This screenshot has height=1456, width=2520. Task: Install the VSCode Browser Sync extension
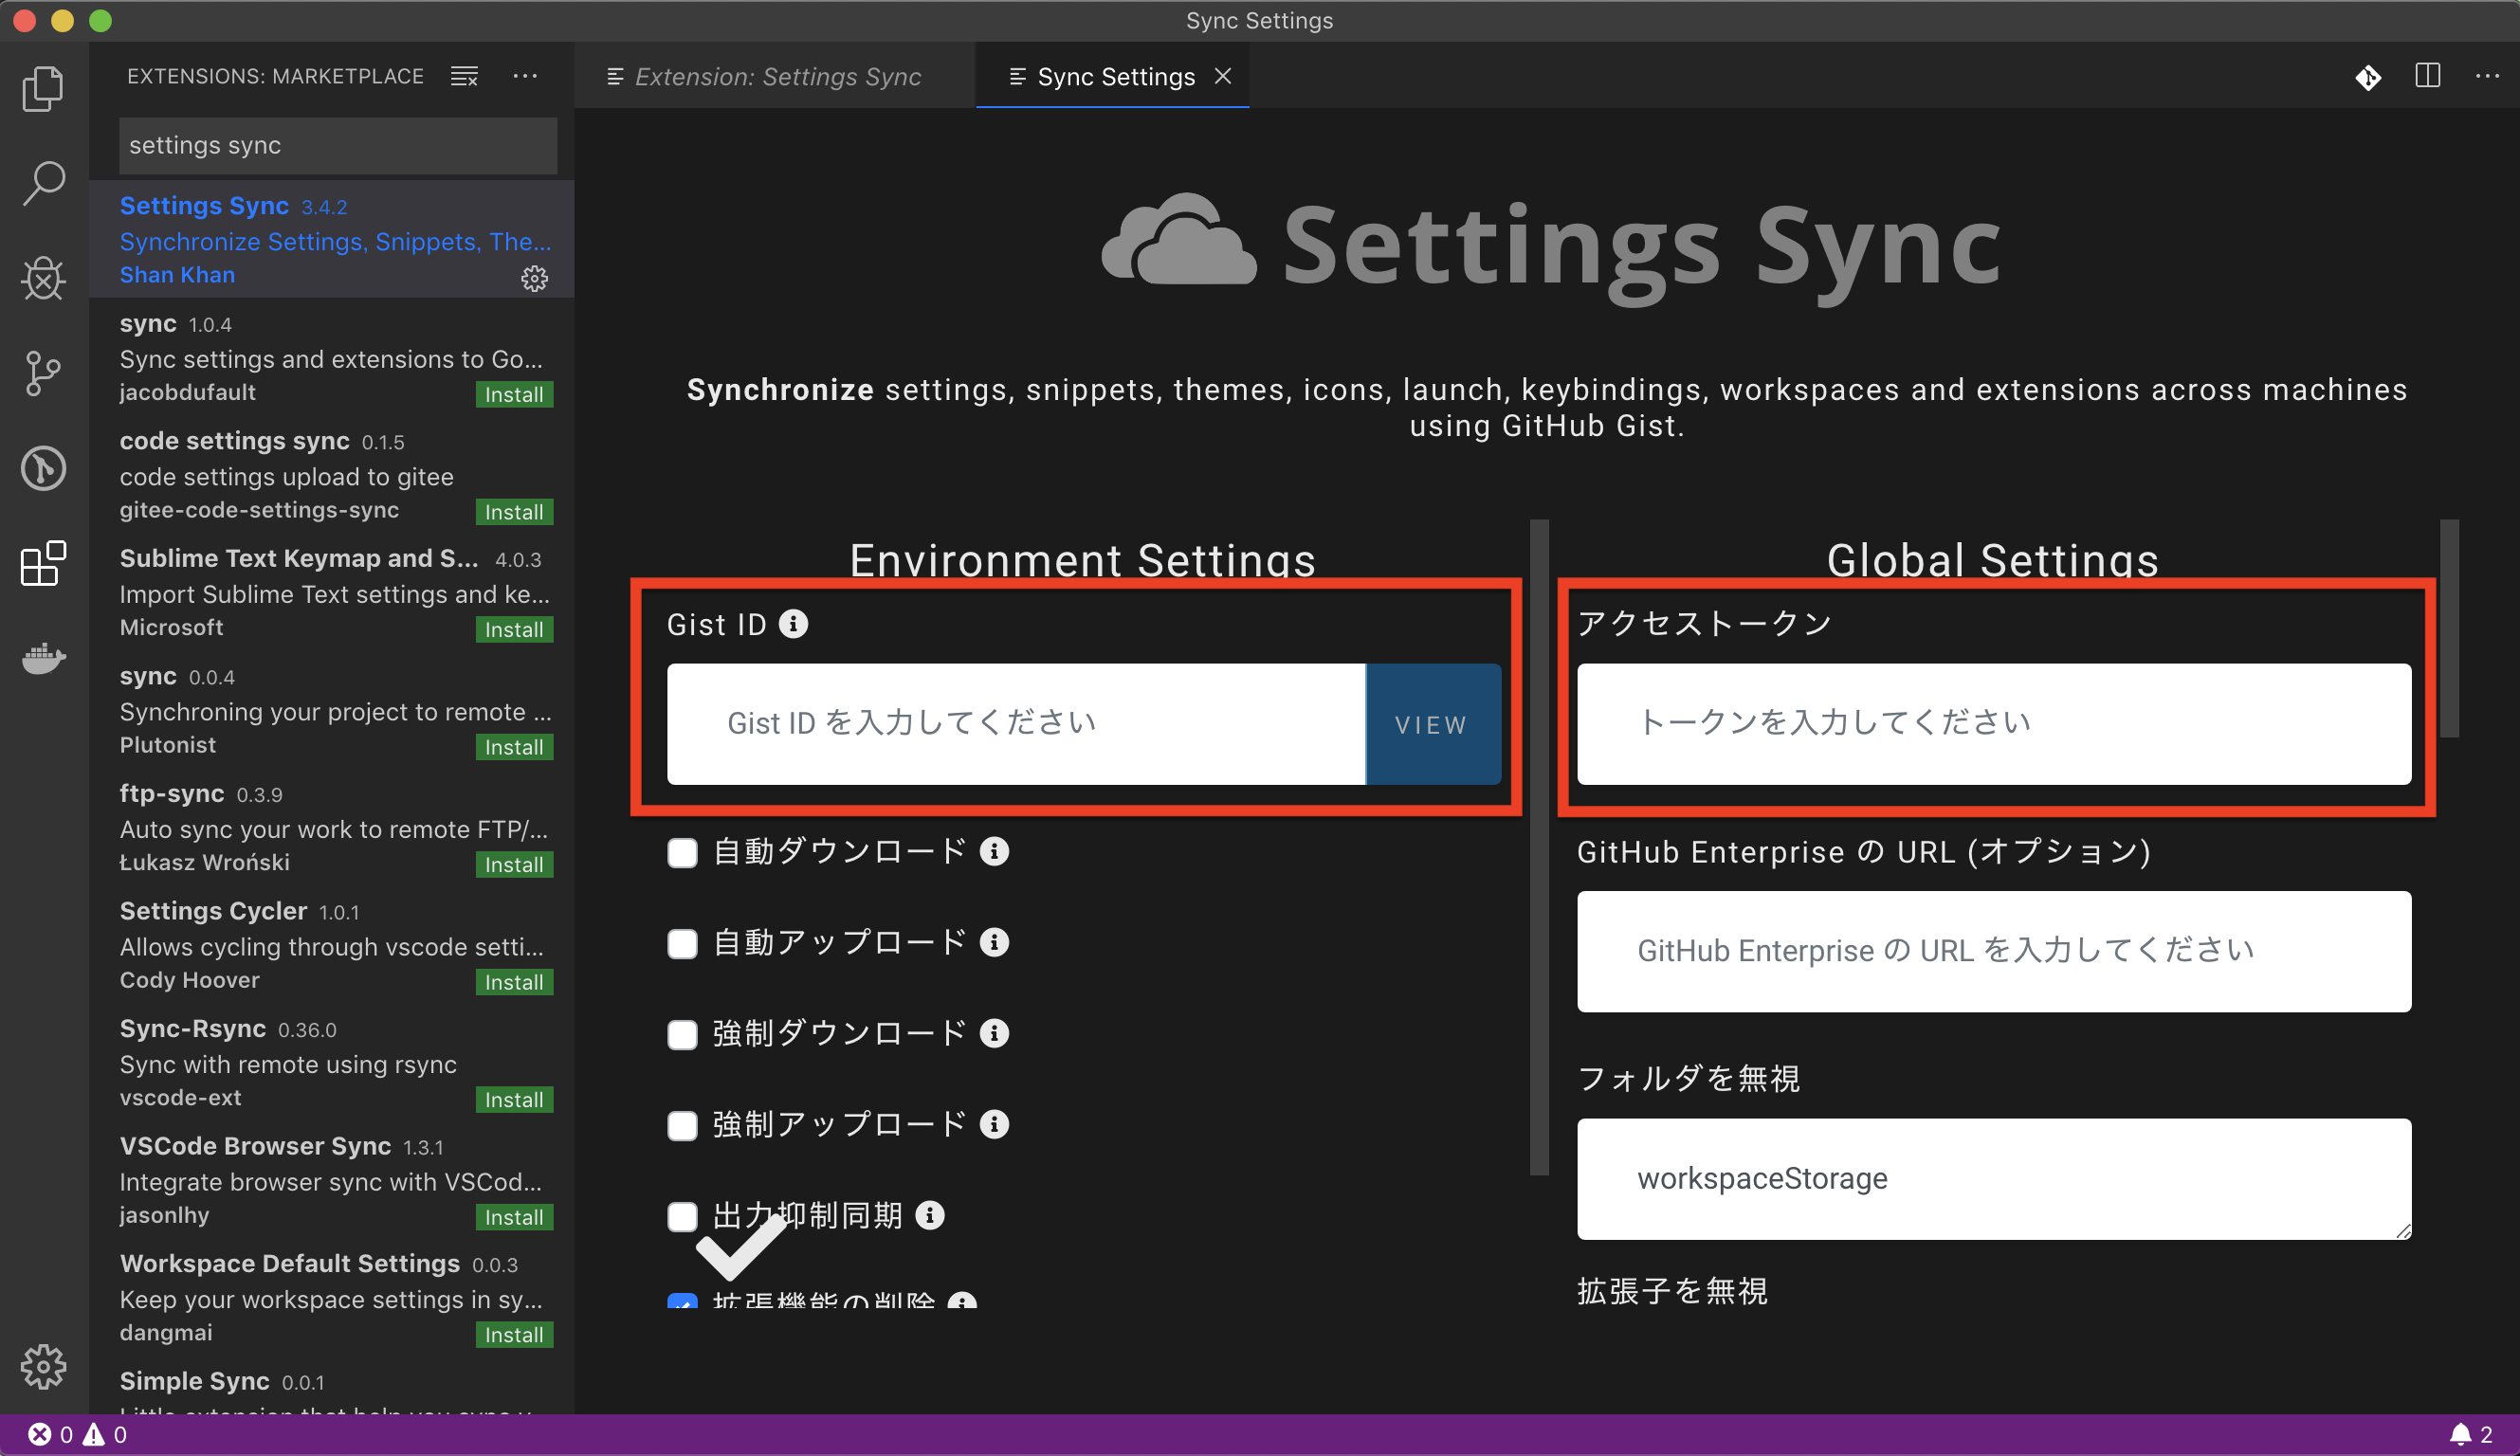tap(514, 1217)
